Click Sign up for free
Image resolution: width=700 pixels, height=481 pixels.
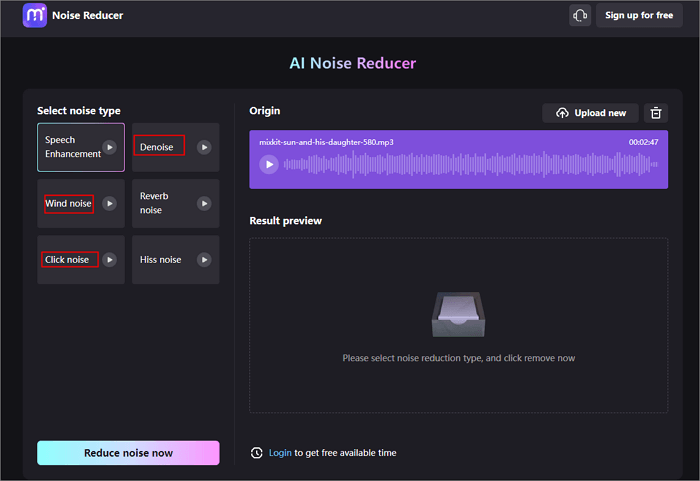click(x=639, y=15)
